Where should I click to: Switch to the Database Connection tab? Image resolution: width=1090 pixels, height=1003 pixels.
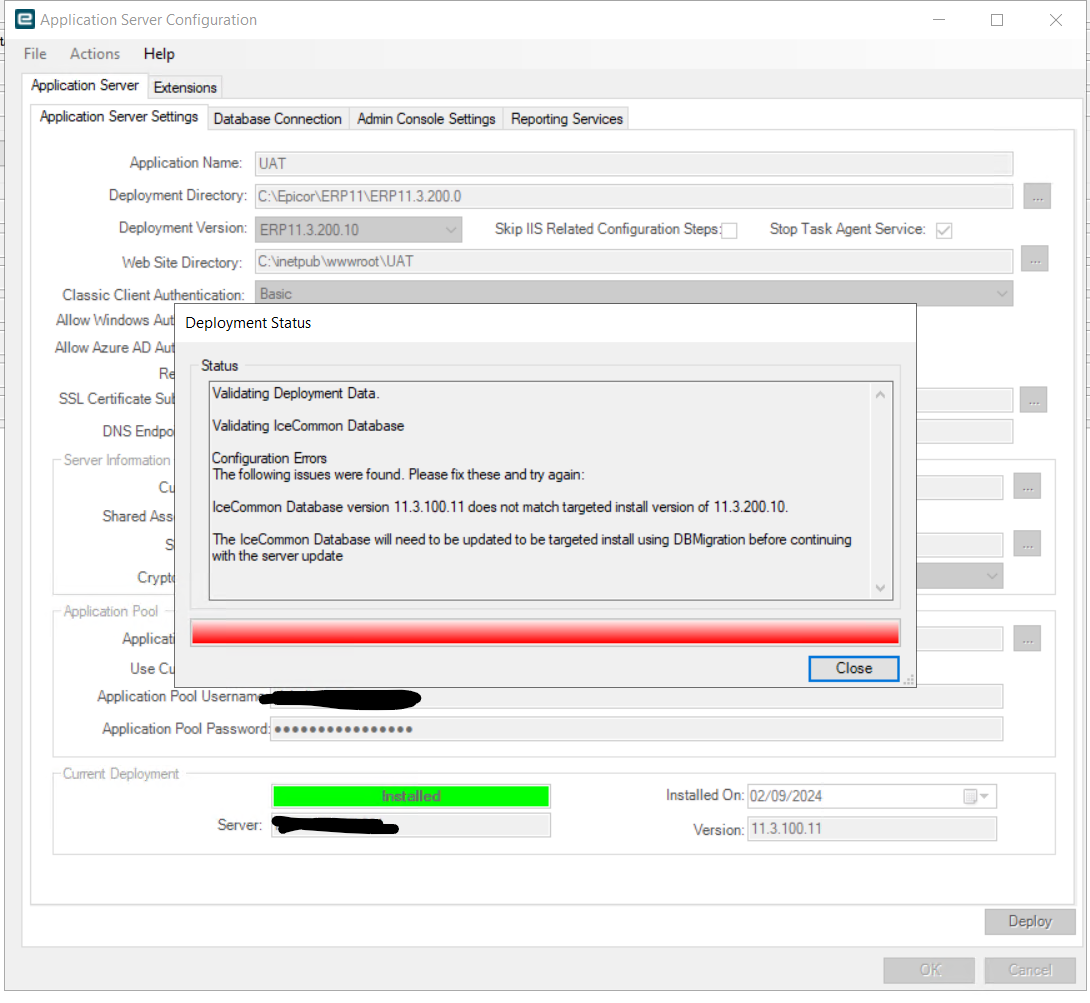pos(277,119)
